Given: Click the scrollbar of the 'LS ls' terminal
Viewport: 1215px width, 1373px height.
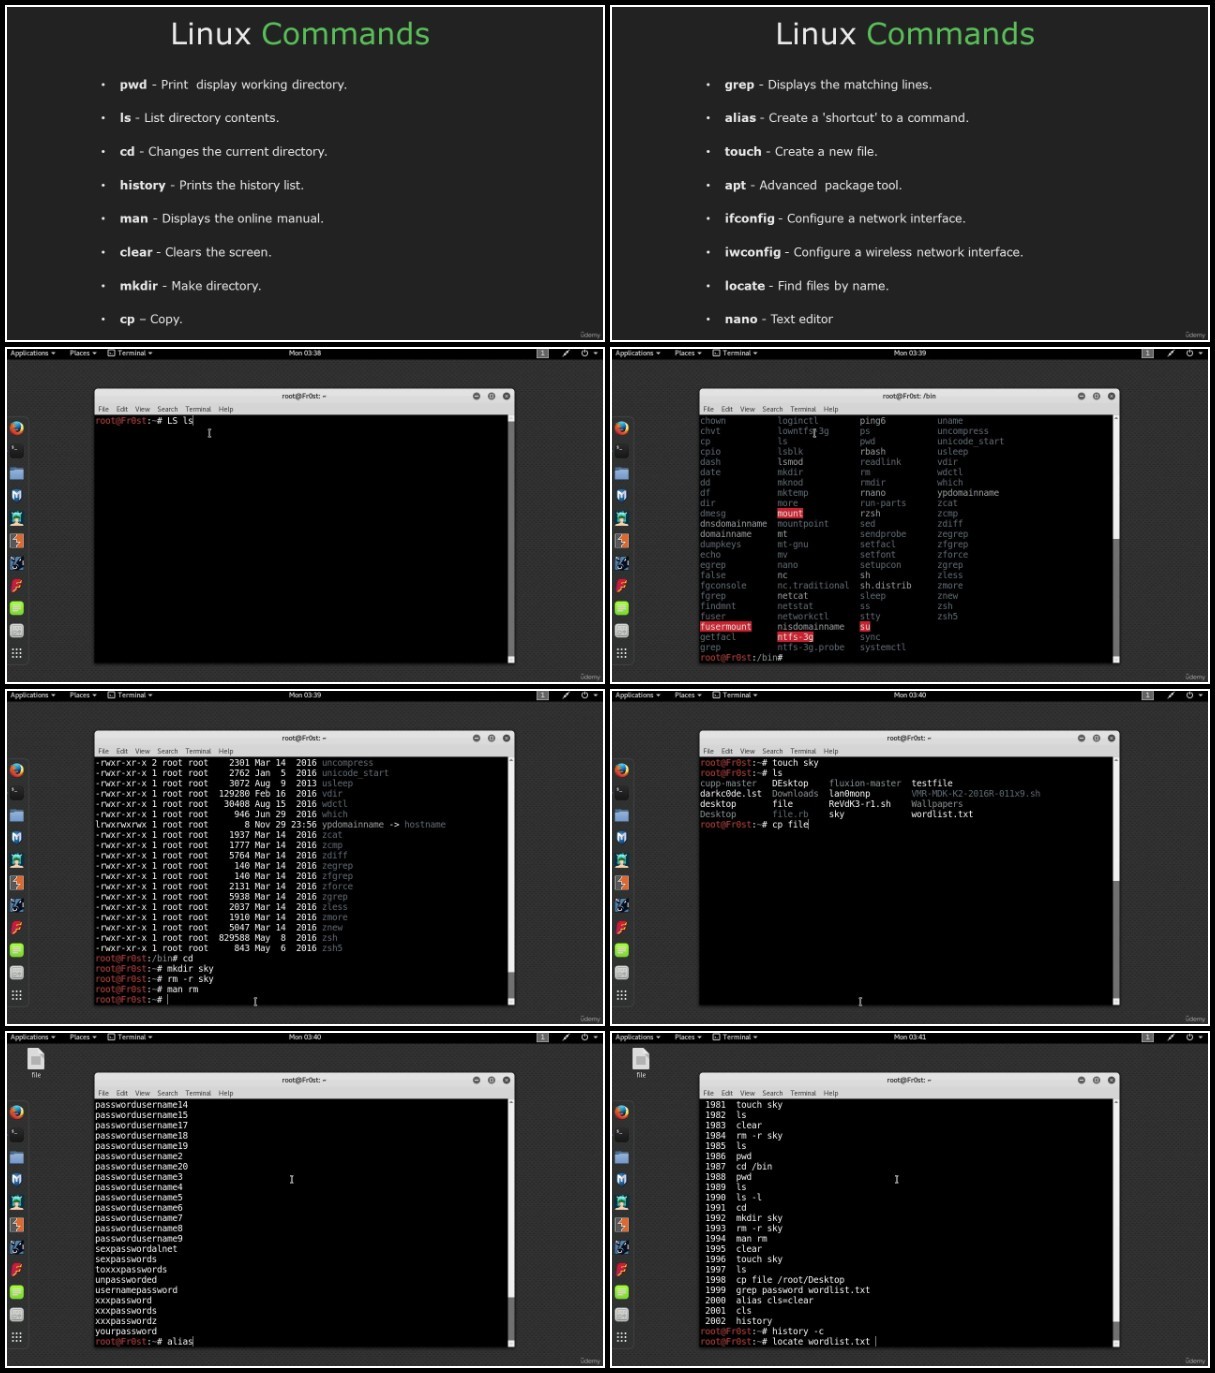Looking at the screenshot, I should click(511, 539).
